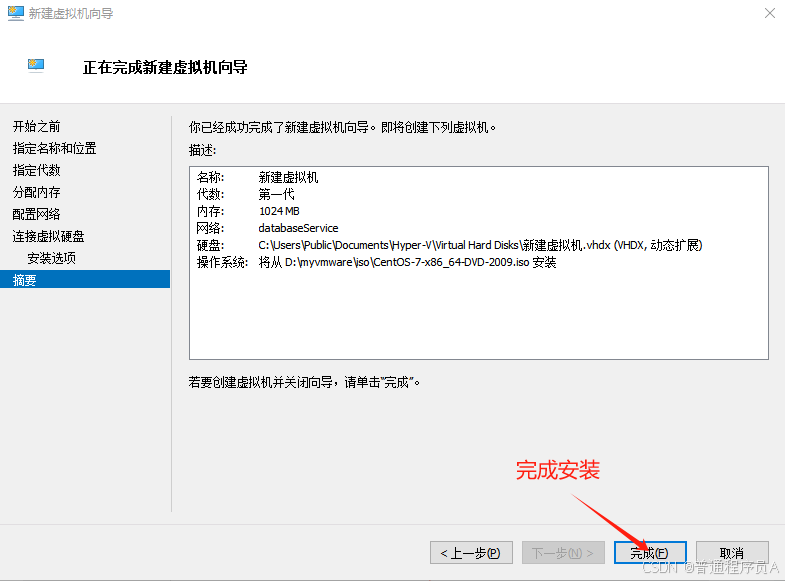
Task: Cancel the wizard with 取消
Action: tap(732, 552)
